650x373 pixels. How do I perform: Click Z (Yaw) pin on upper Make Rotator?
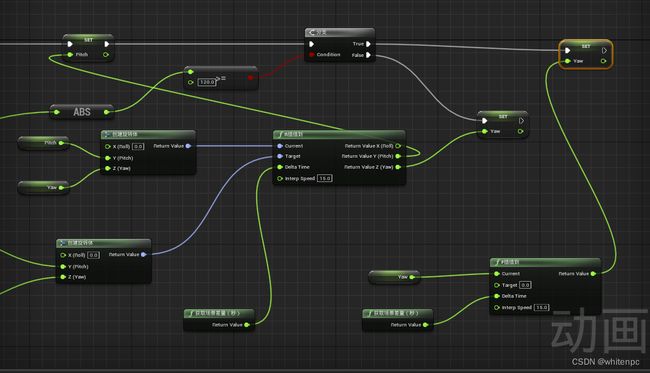coord(108,168)
